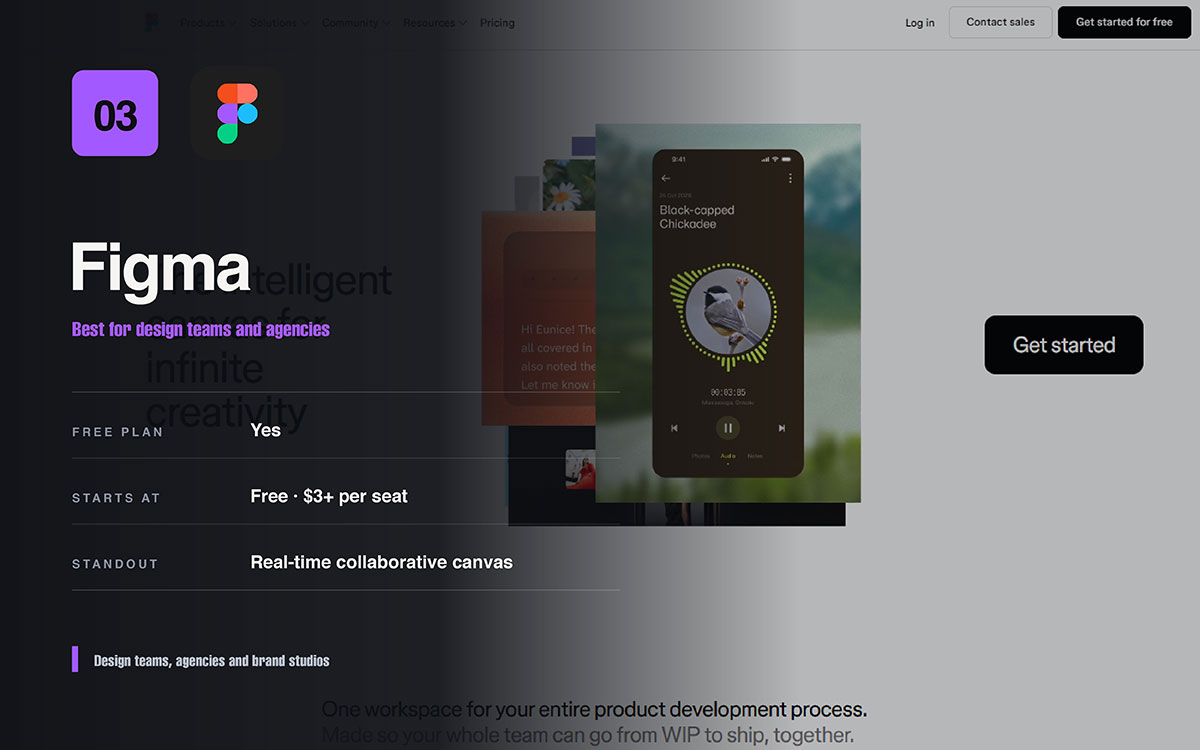Click the 'STANDOUT' label
Screen dimensions: 1200x750
click(115, 564)
